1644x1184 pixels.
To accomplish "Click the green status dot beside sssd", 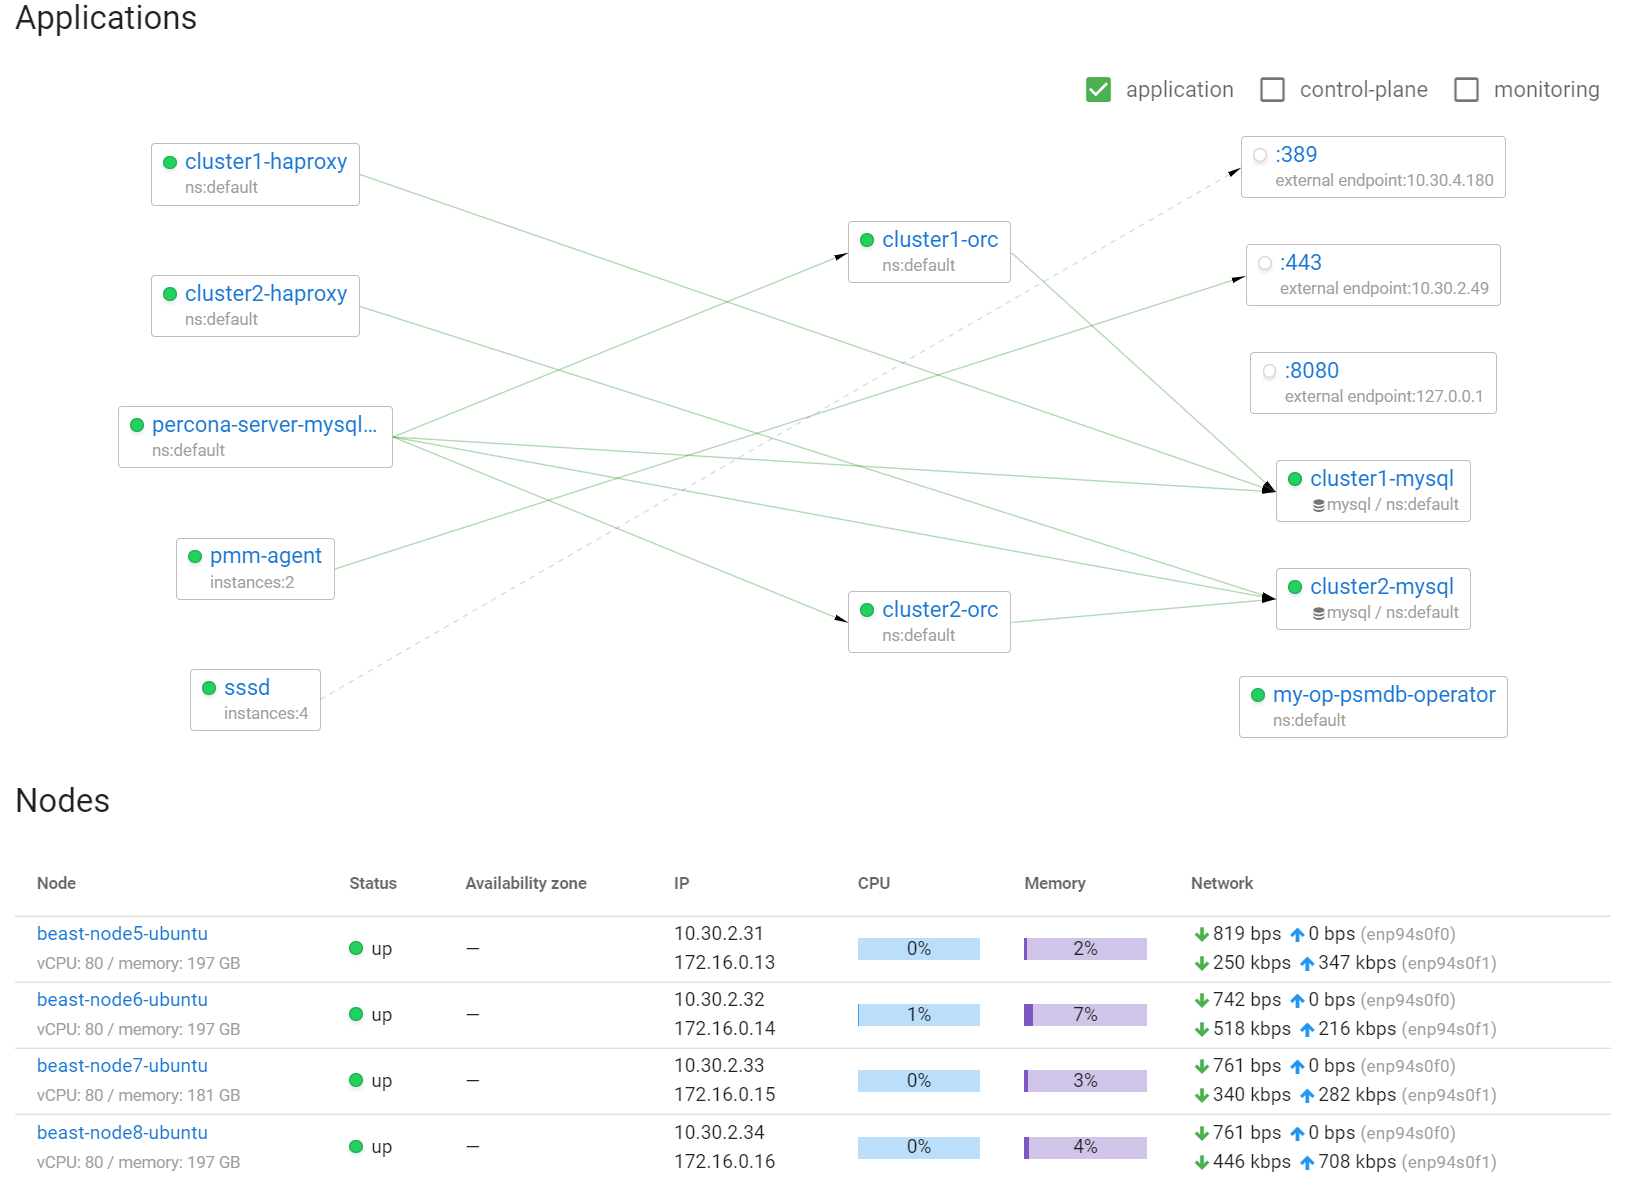I will tap(209, 688).
